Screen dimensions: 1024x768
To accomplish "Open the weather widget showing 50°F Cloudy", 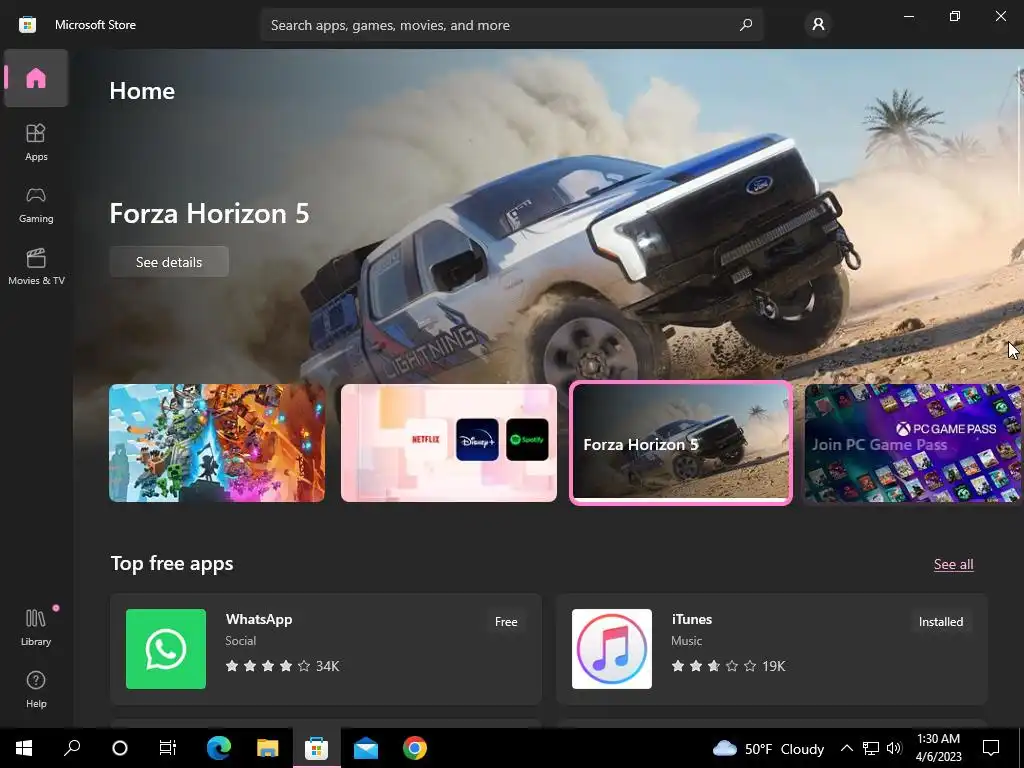I will [769, 748].
